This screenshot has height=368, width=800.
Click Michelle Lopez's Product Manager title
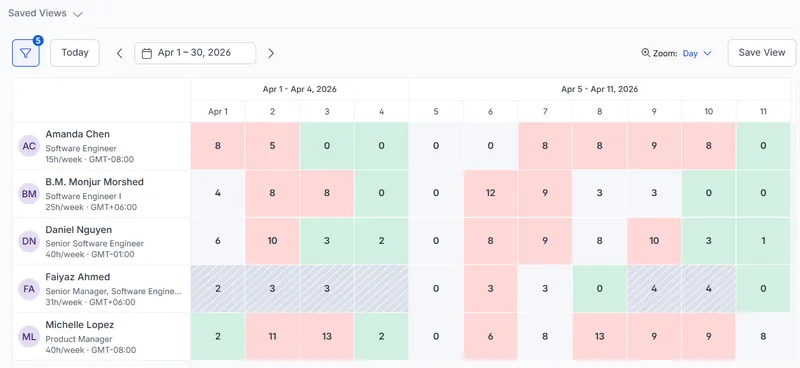(79, 339)
